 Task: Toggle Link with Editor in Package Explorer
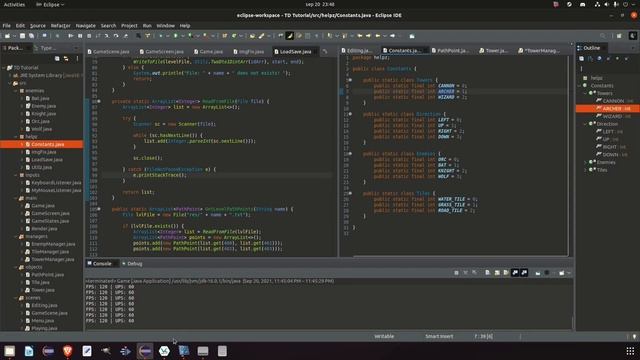pos(66,59)
